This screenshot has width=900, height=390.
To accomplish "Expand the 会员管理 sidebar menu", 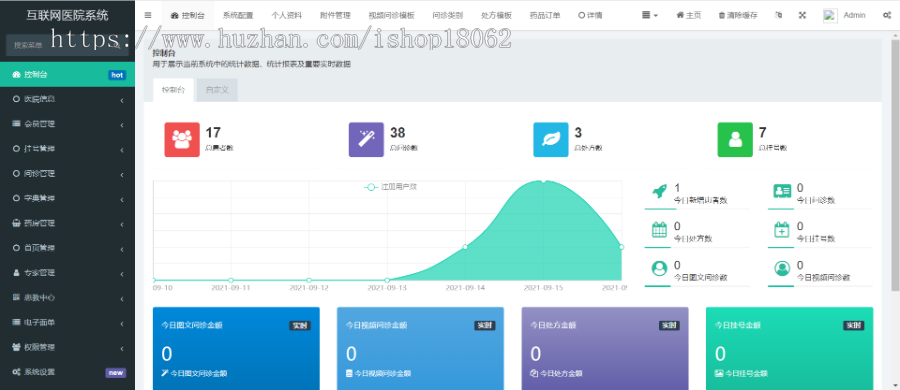I will (68, 123).
